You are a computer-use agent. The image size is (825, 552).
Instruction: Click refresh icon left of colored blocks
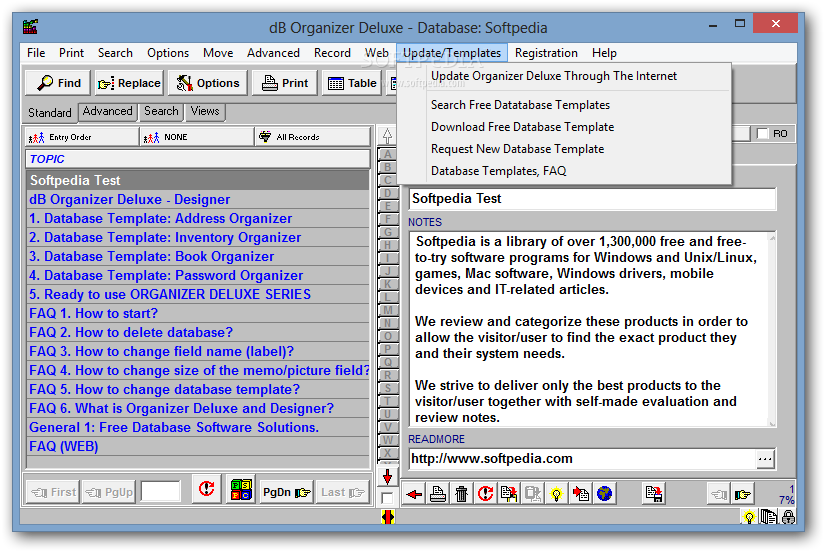coord(207,490)
